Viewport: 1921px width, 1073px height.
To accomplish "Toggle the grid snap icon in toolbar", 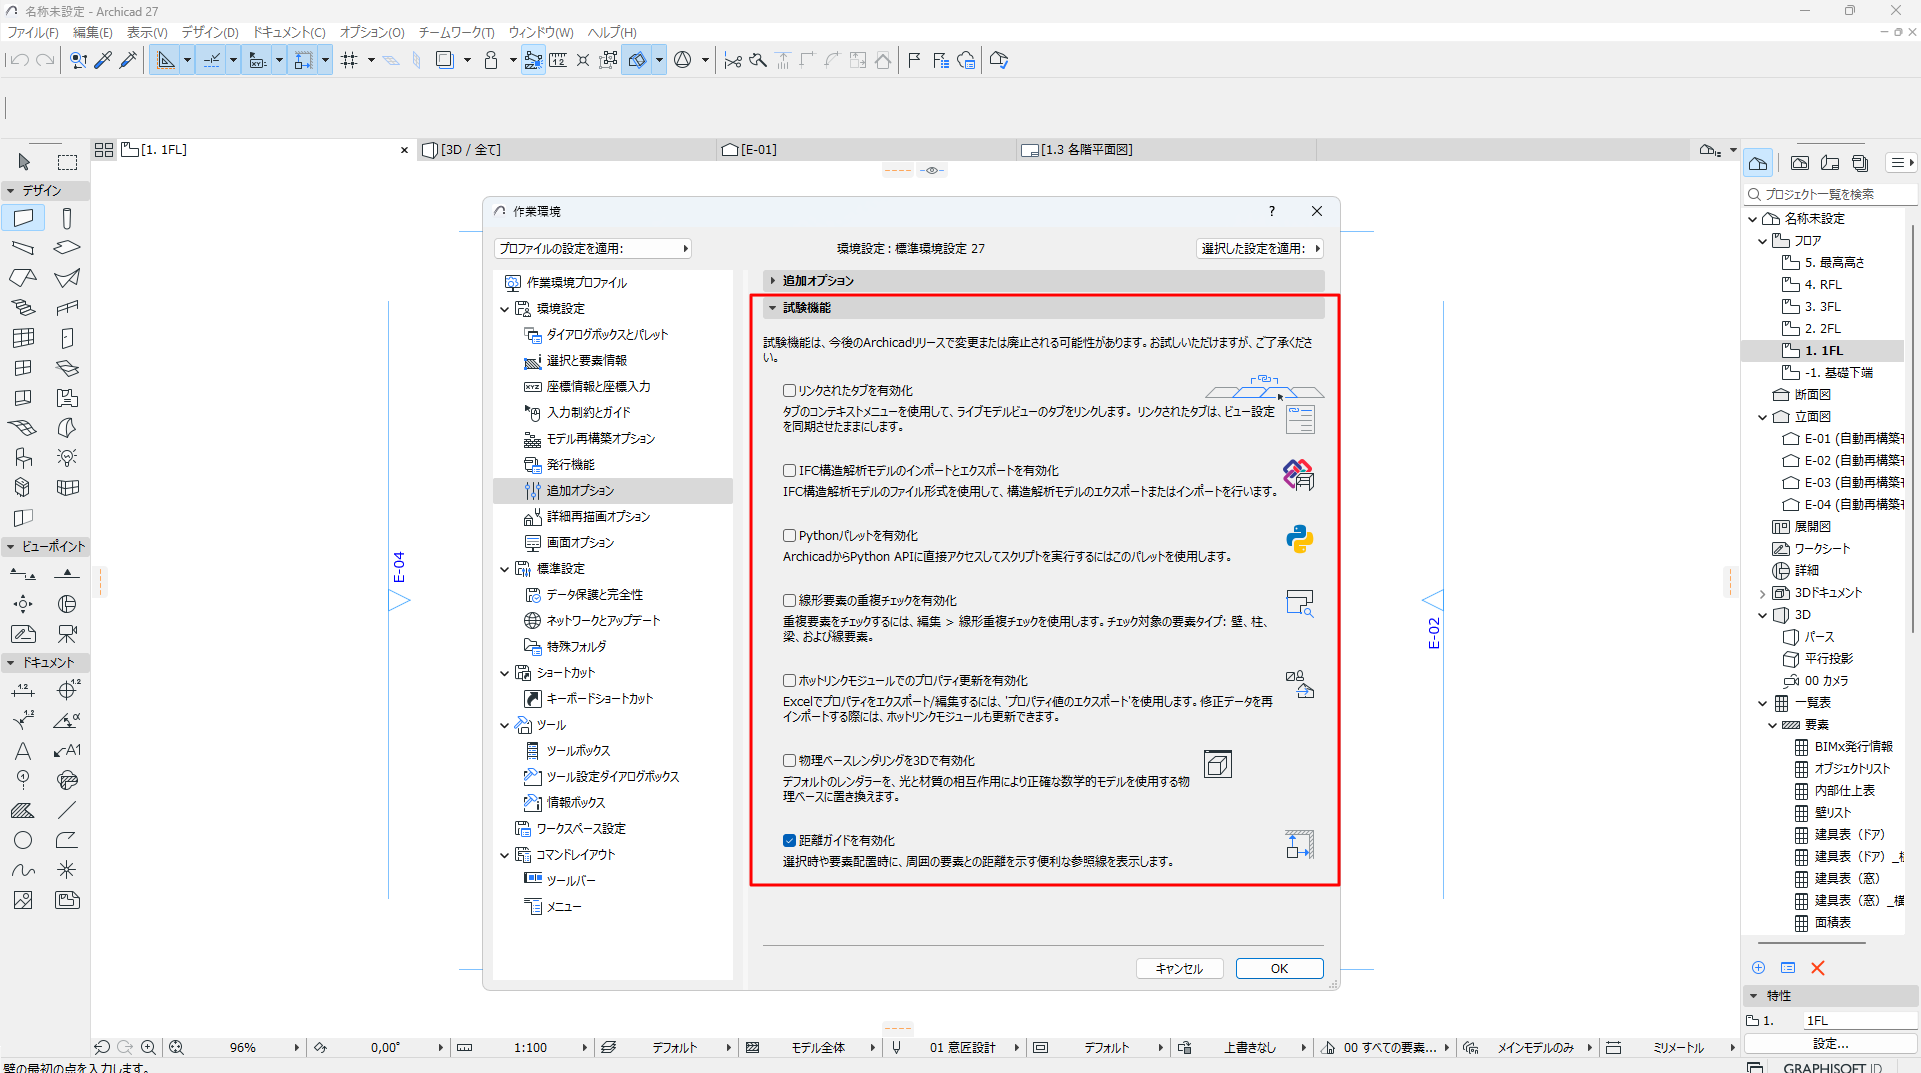I will tap(349, 60).
